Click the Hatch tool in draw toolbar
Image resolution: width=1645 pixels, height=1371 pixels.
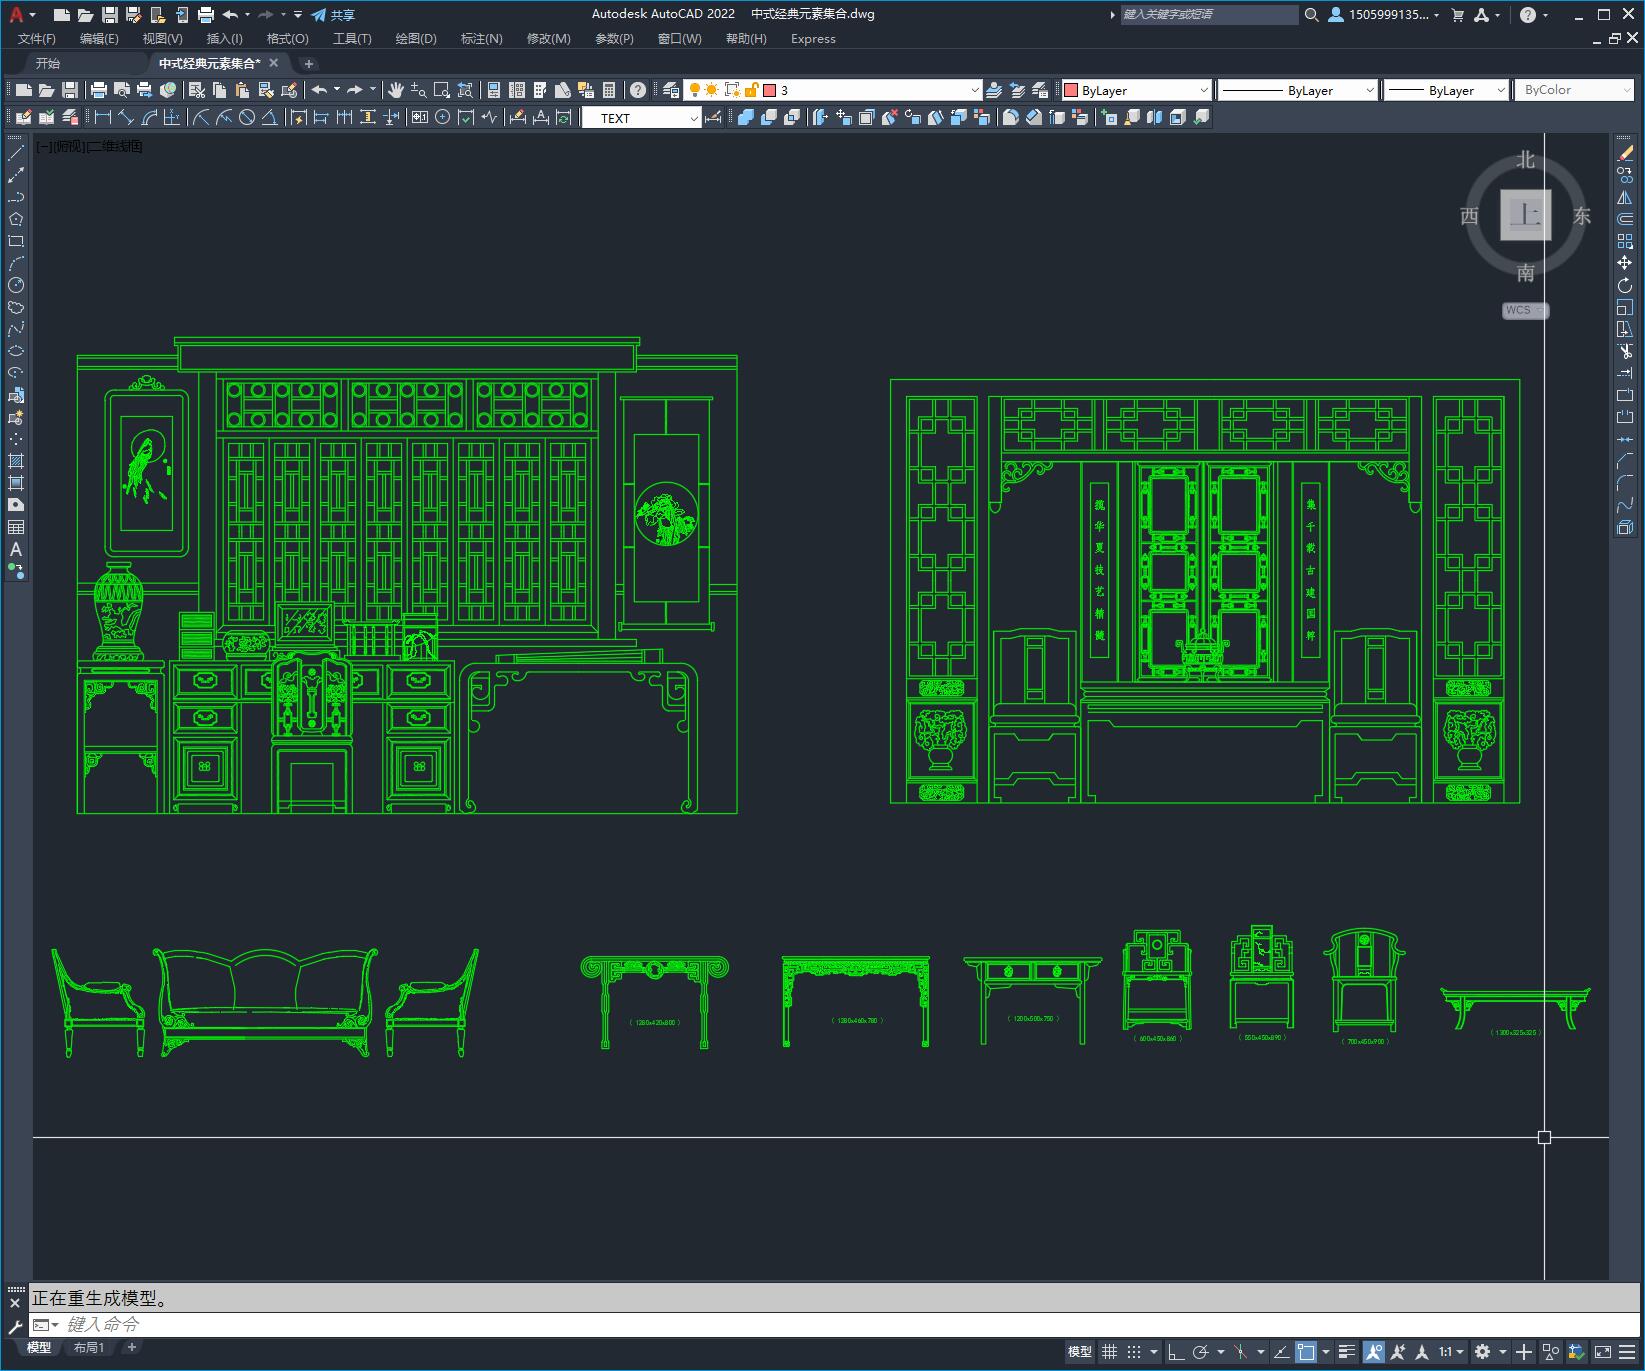click(16, 461)
